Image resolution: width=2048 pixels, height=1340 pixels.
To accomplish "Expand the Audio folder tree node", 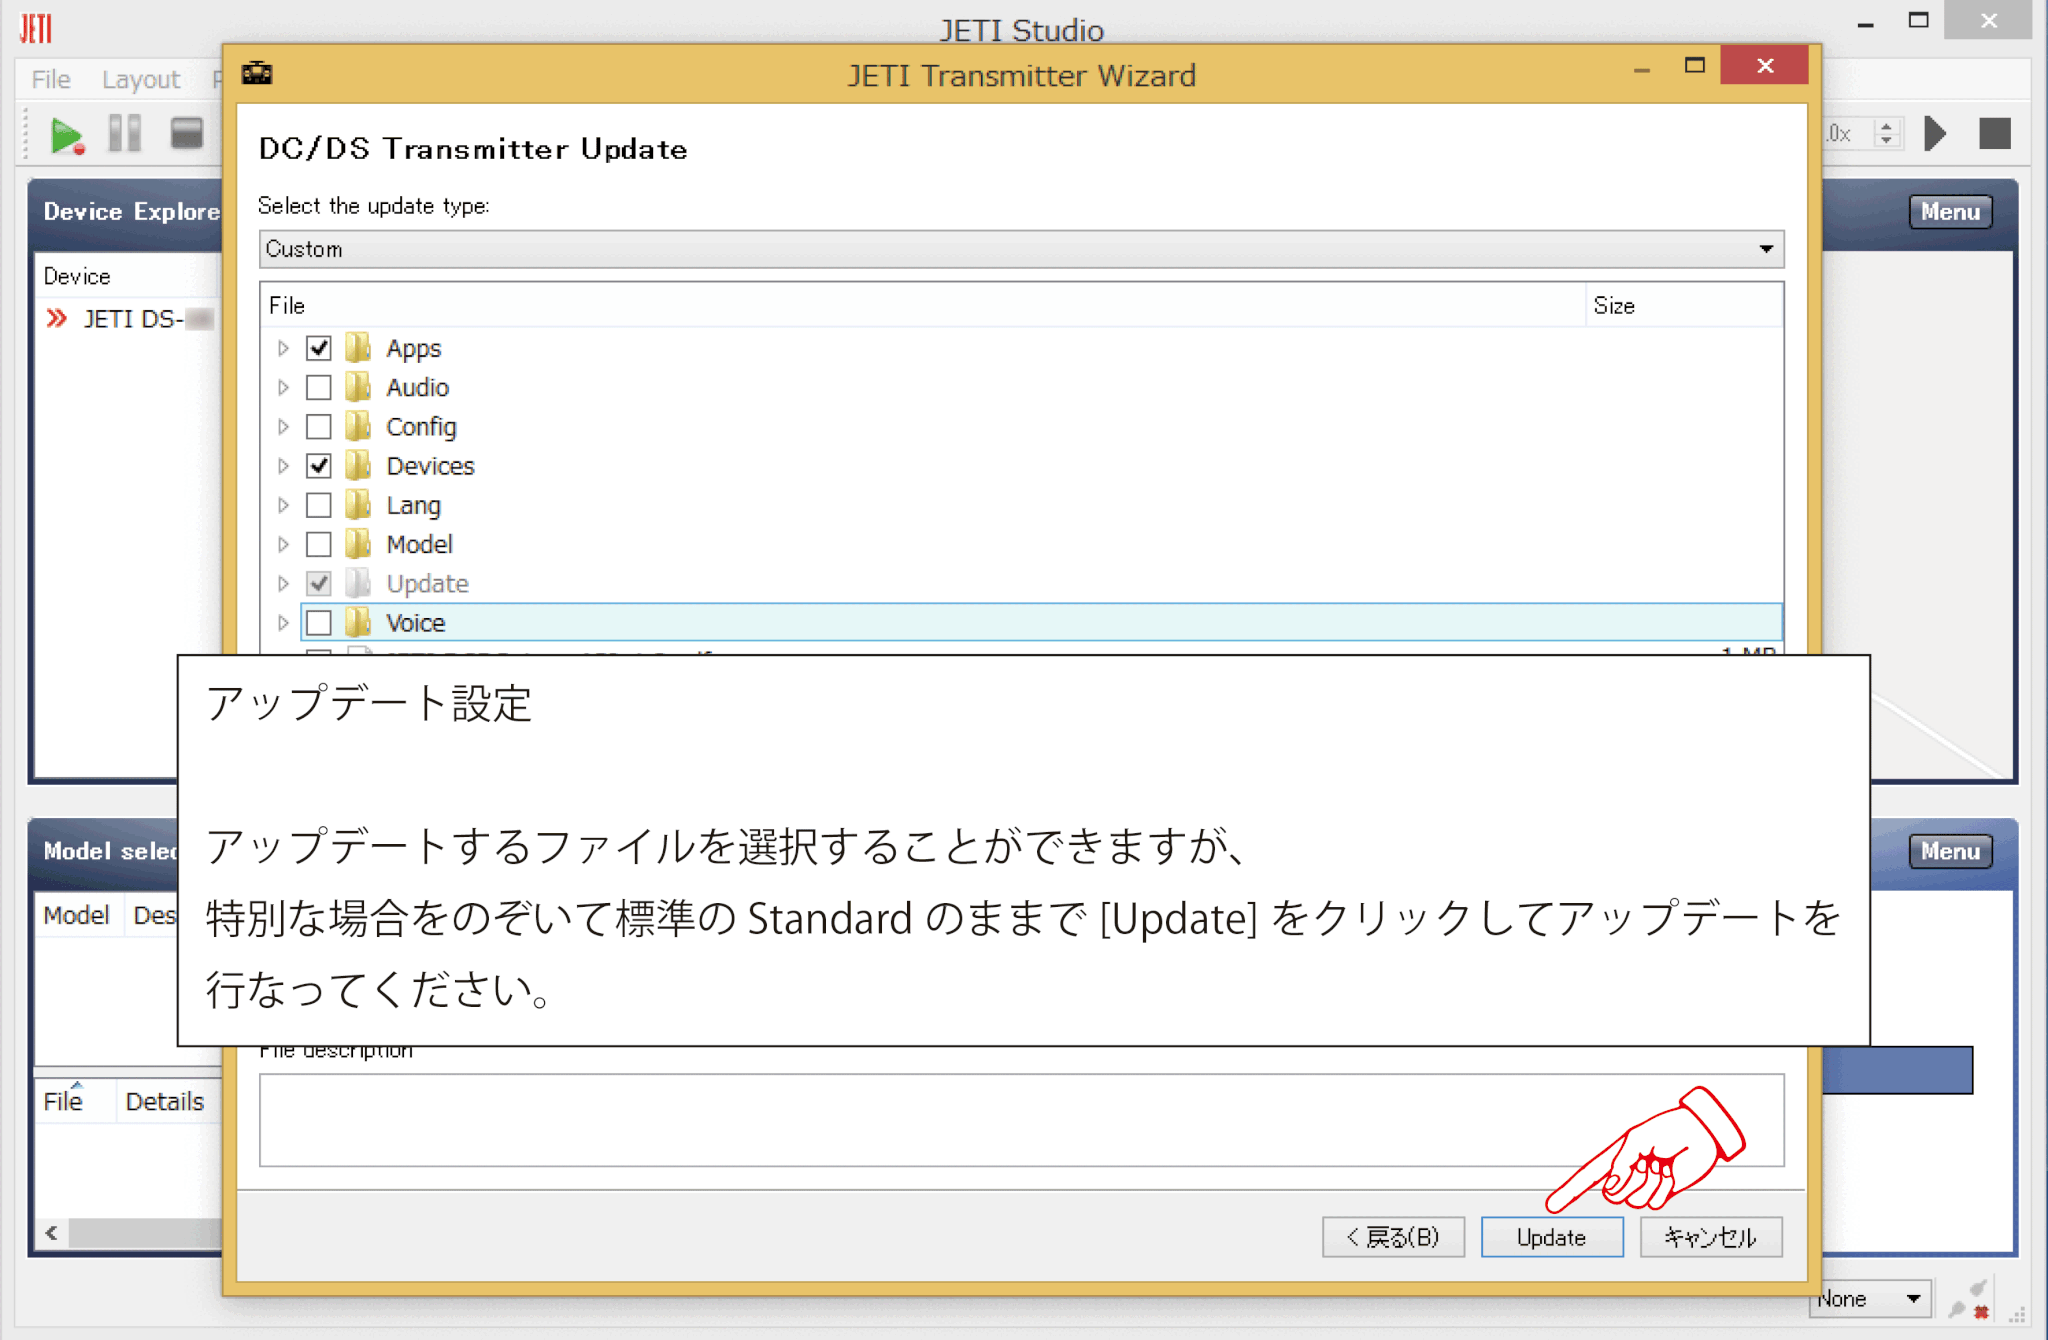I will [283, 387].
